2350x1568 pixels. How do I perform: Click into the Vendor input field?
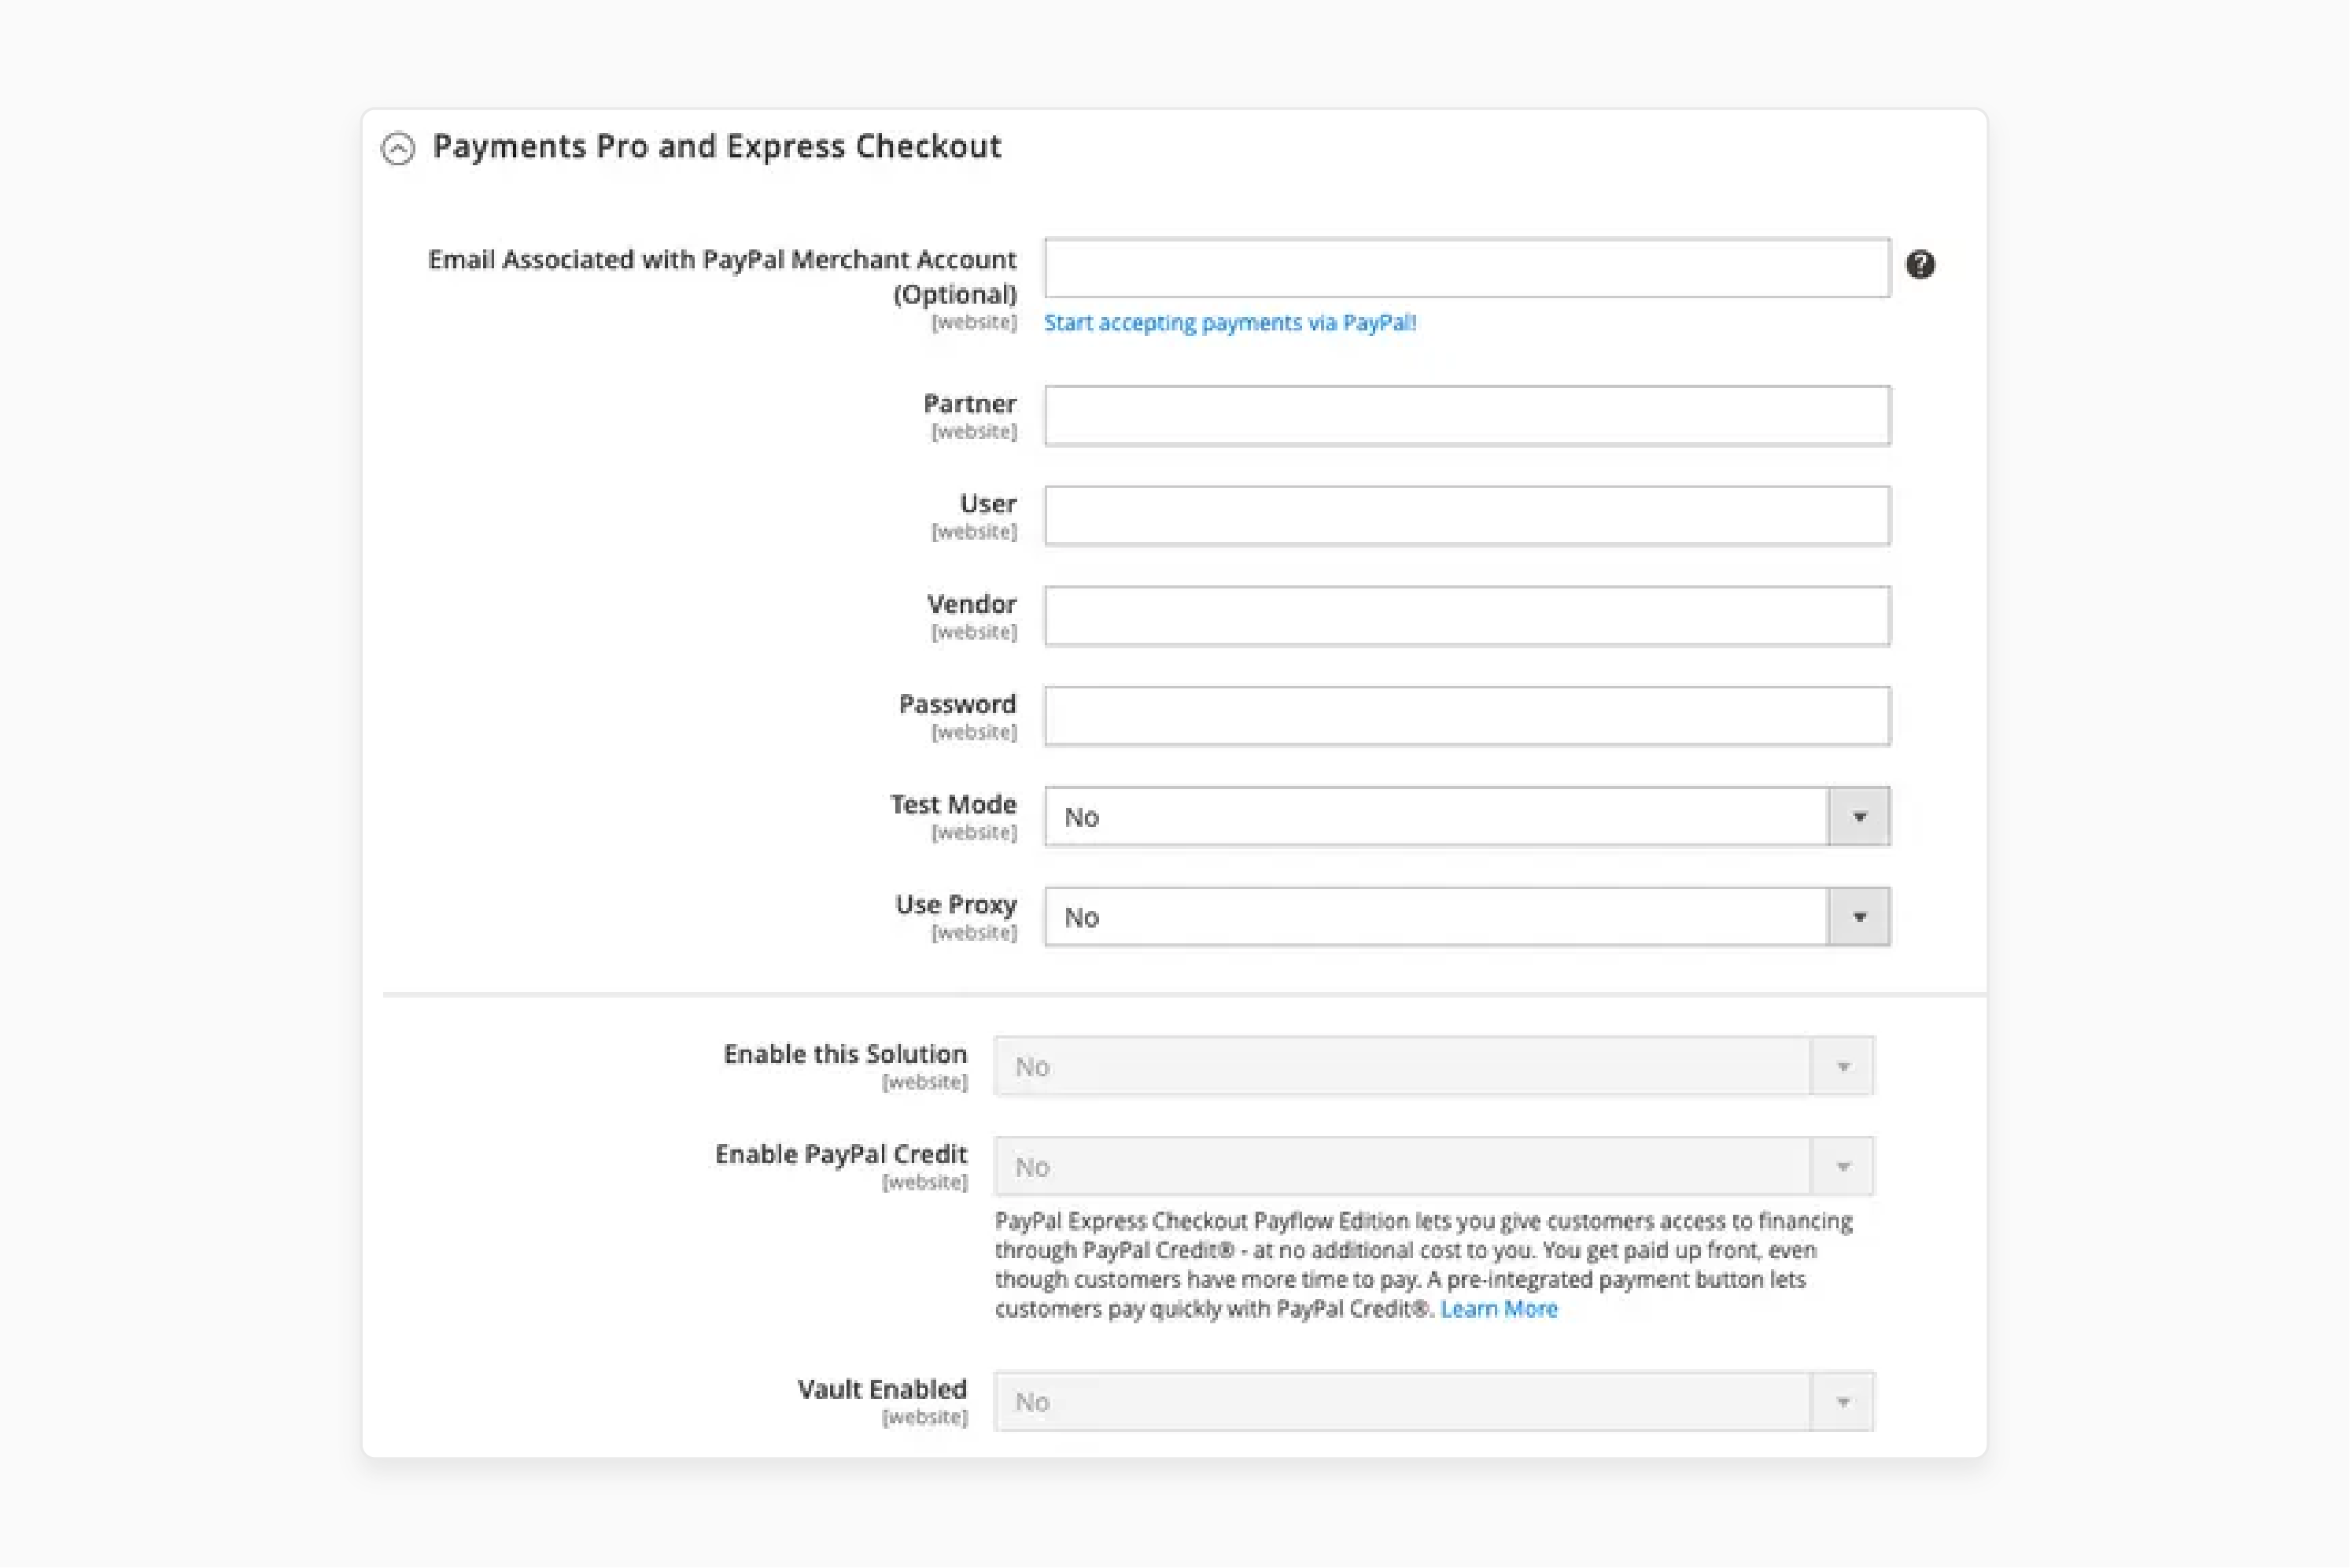pyautogui.click(x=1467, y=616)
